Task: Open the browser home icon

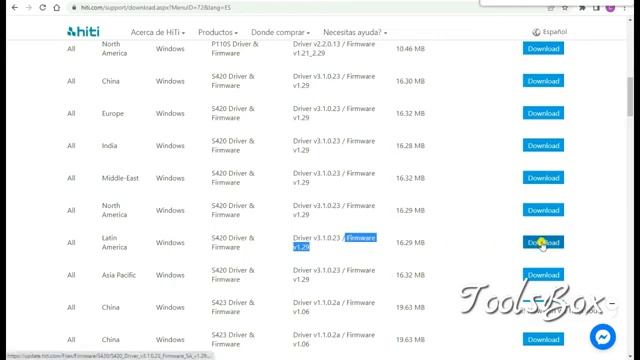Action: click(x=57, y=8)
